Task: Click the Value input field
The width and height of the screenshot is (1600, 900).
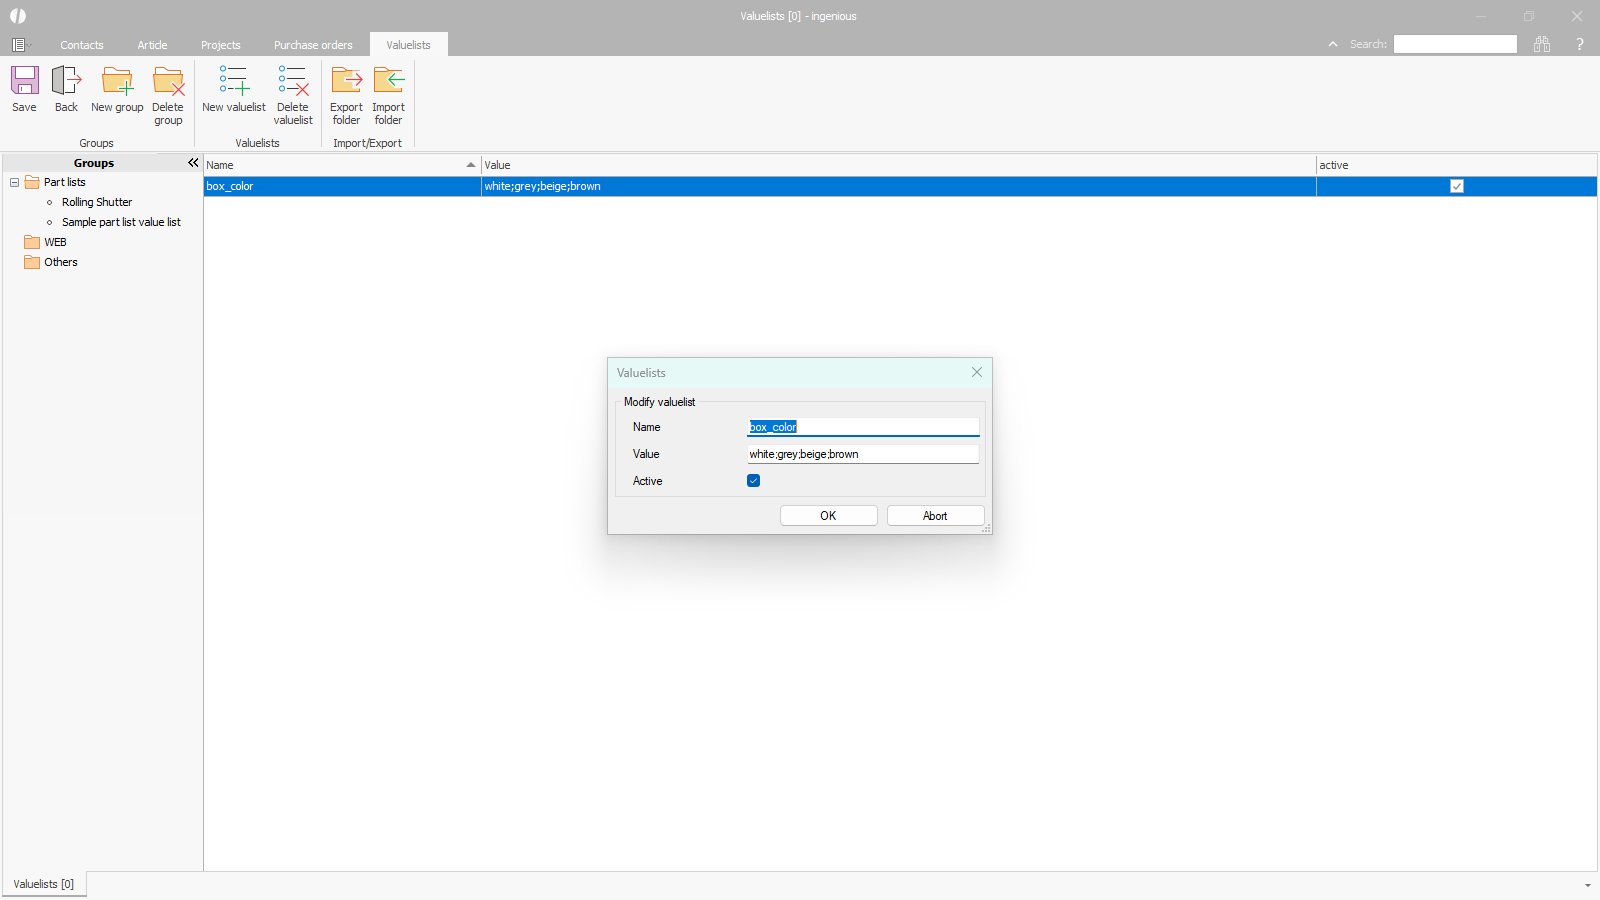Action: coord(863,454)
